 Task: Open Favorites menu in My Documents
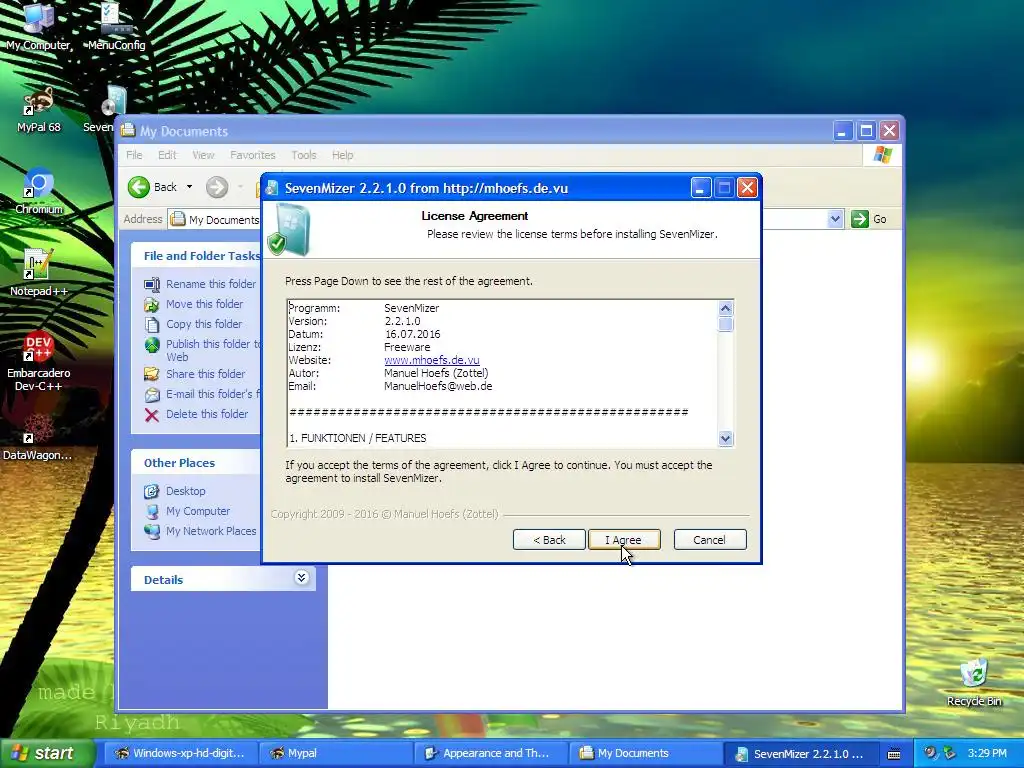[x=253, y=155]
